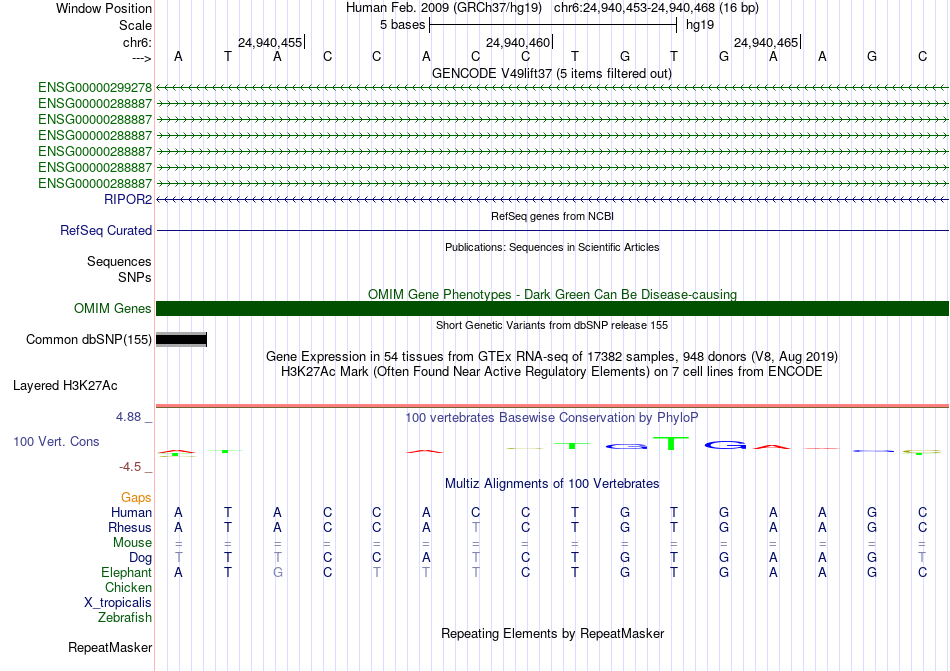Click the GTEx Gene Expression track title
950x671 pixels.
[552, 357]
